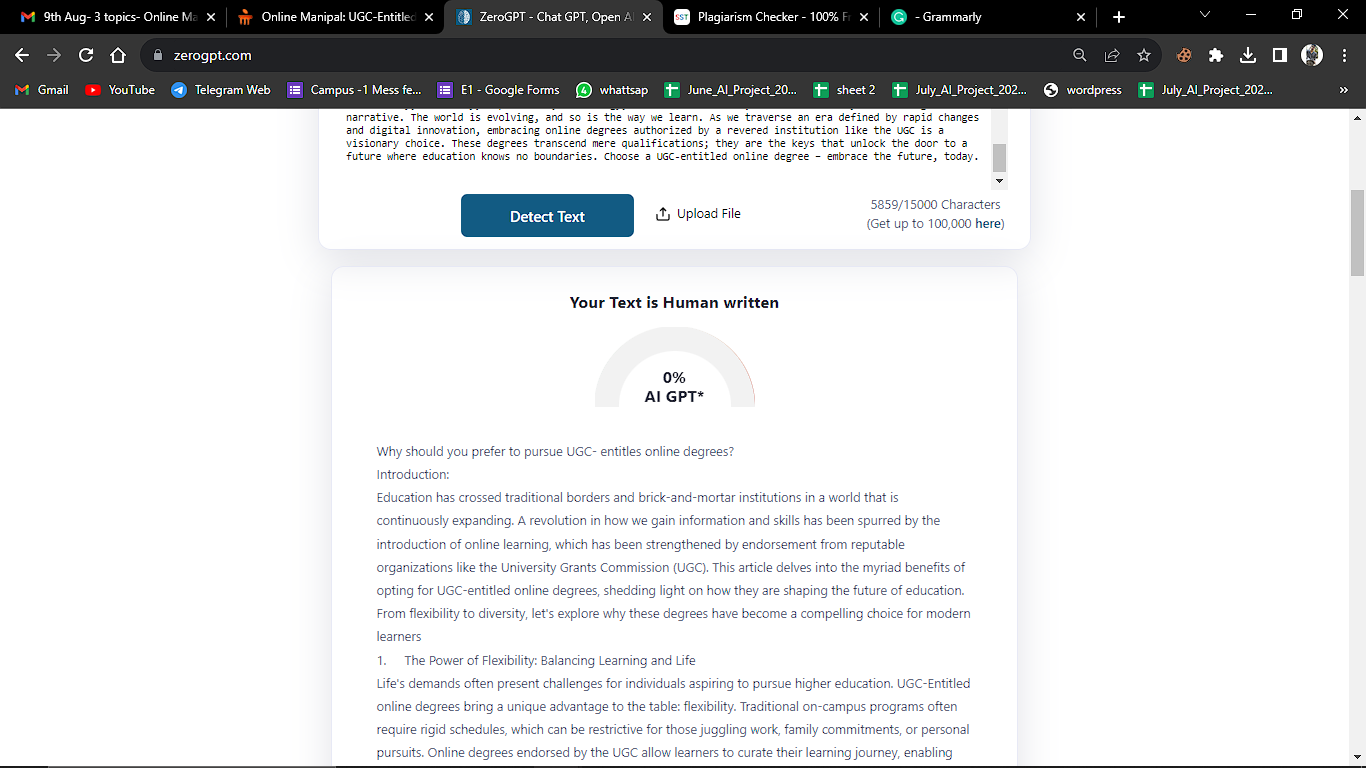Go forward to next page
Screen dimensions: 1366x768
coord(54,55)
